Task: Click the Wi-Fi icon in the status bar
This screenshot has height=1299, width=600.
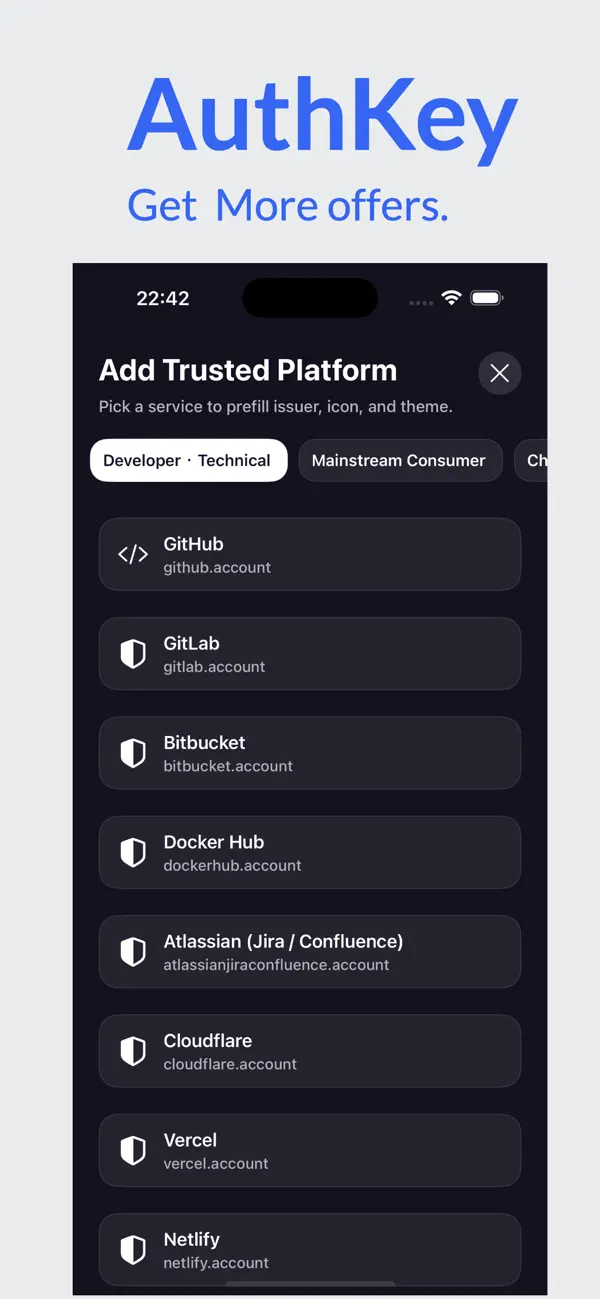Action: point(450,297)
